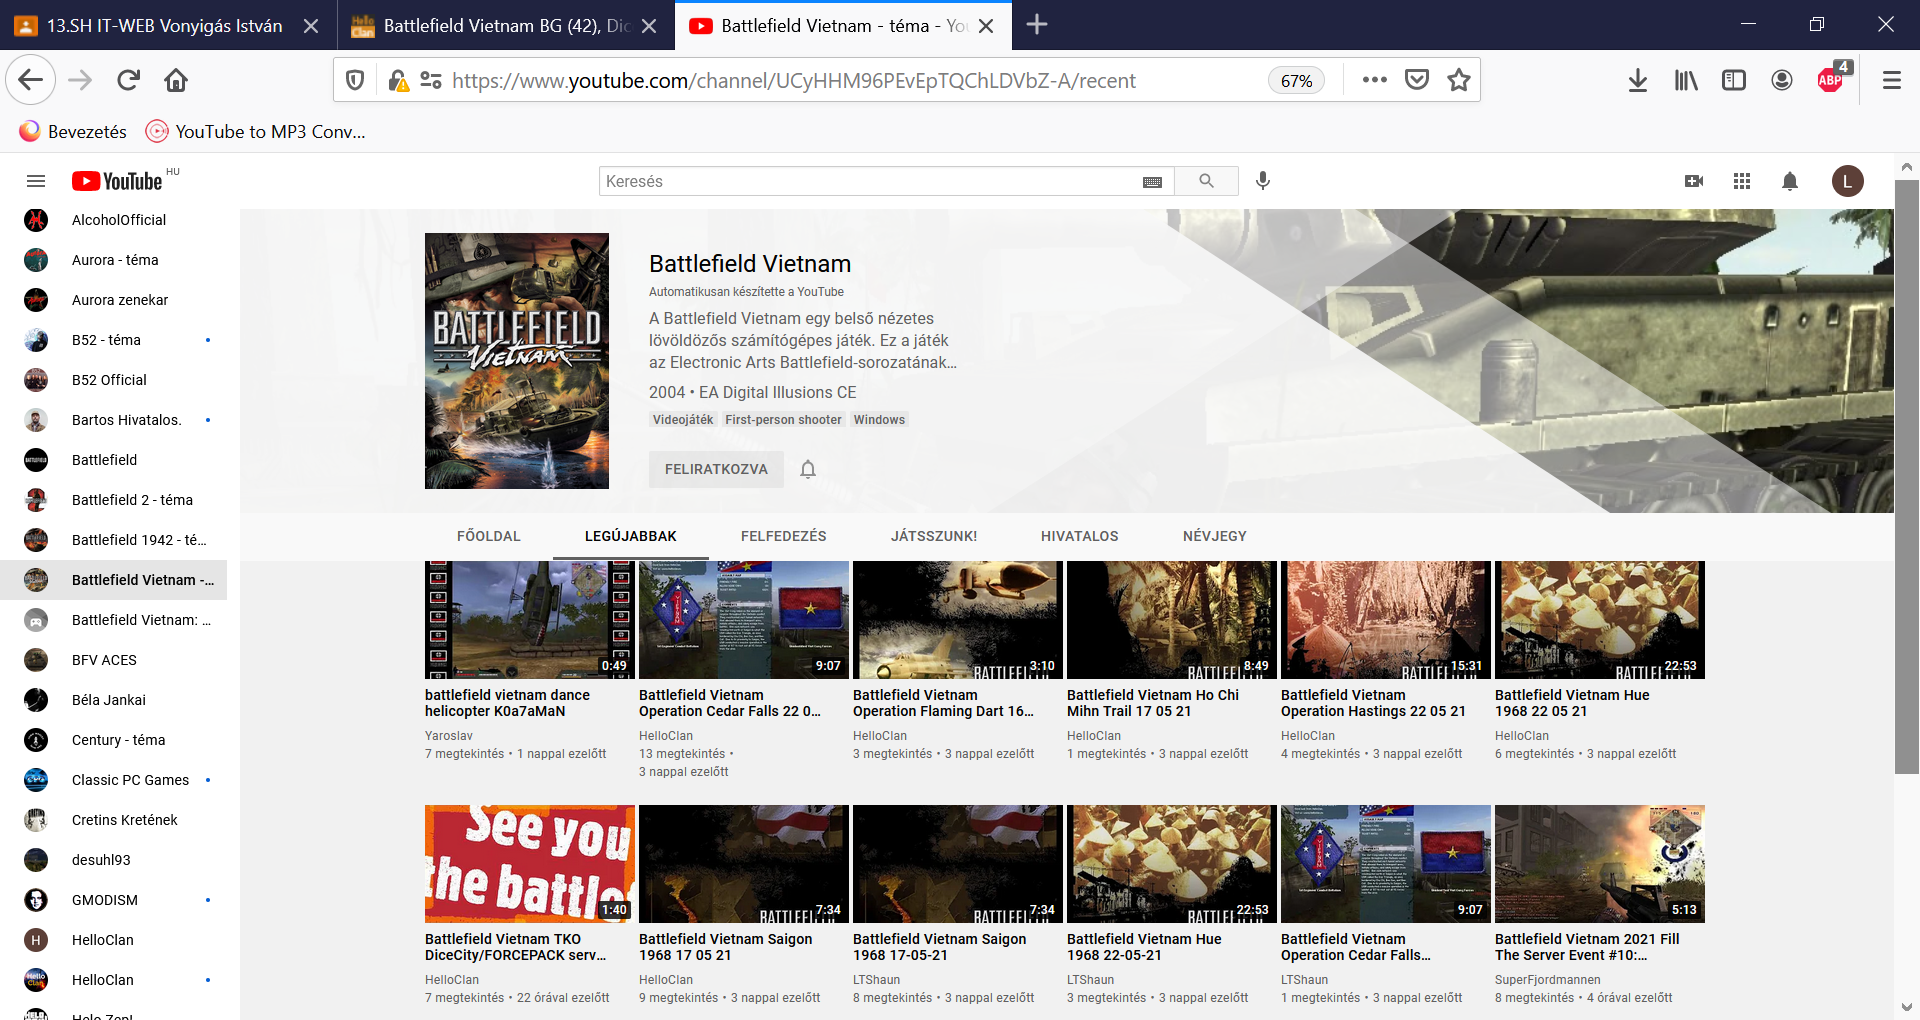Save page to Pocket icon
1920x1020 pixels.
(1417, 80)
